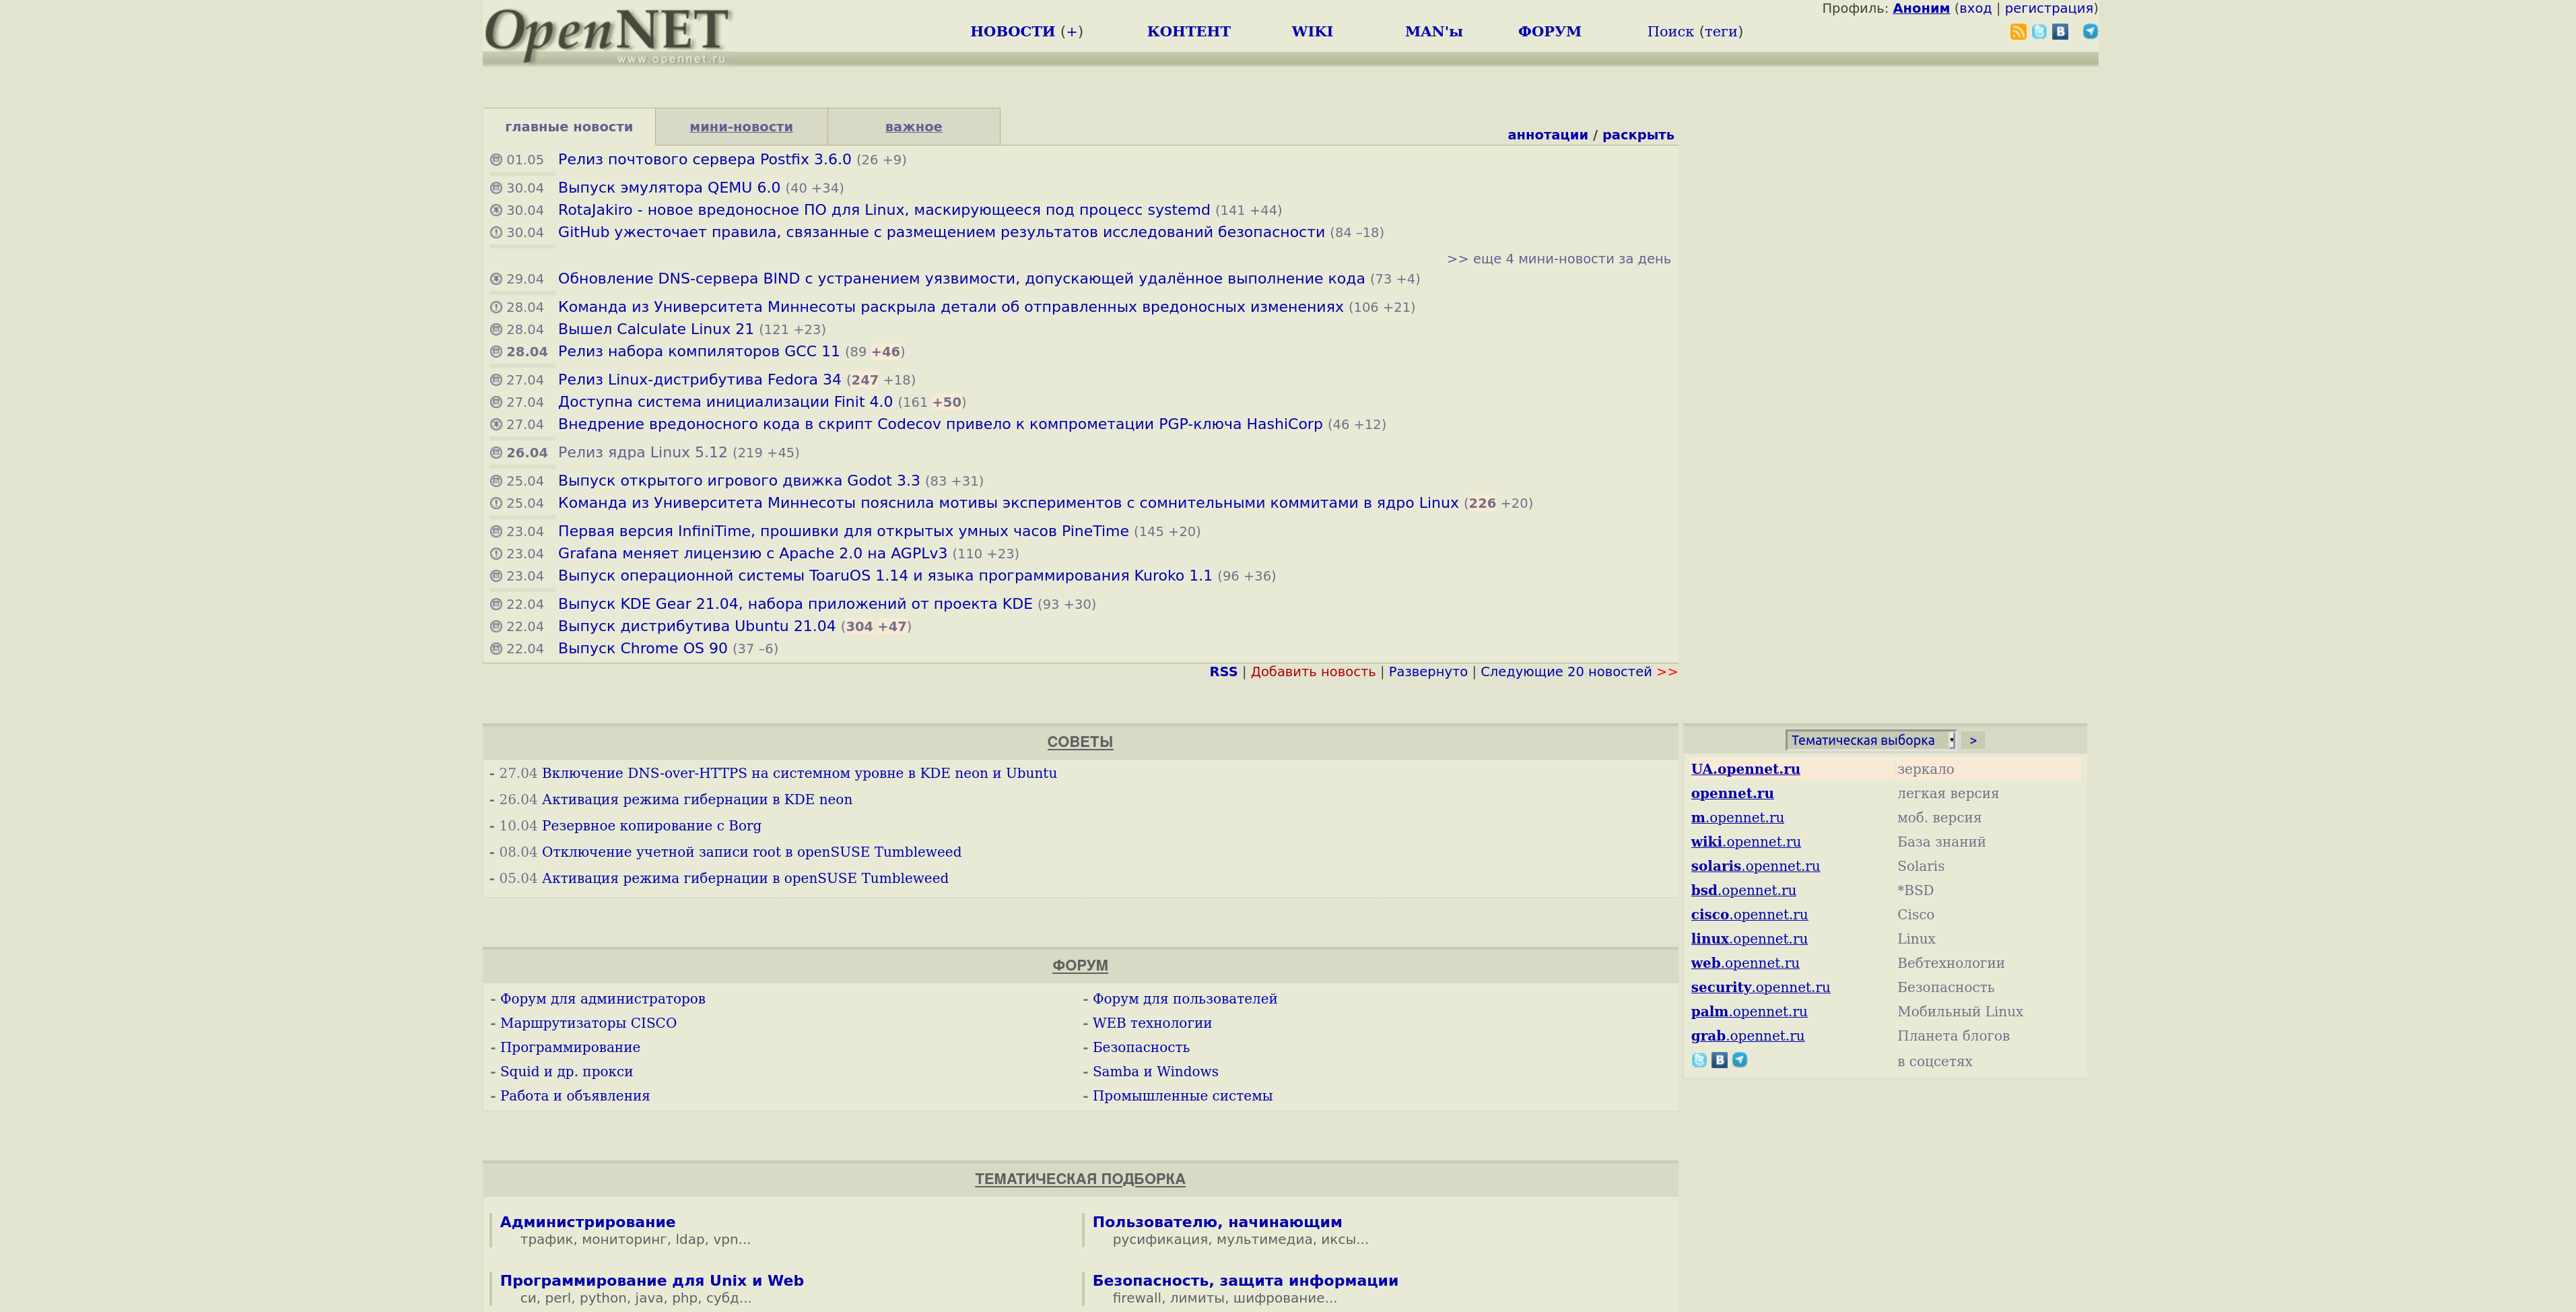Click Telegram icon in the 'в соцсетях' row

click(1740, 1060)
